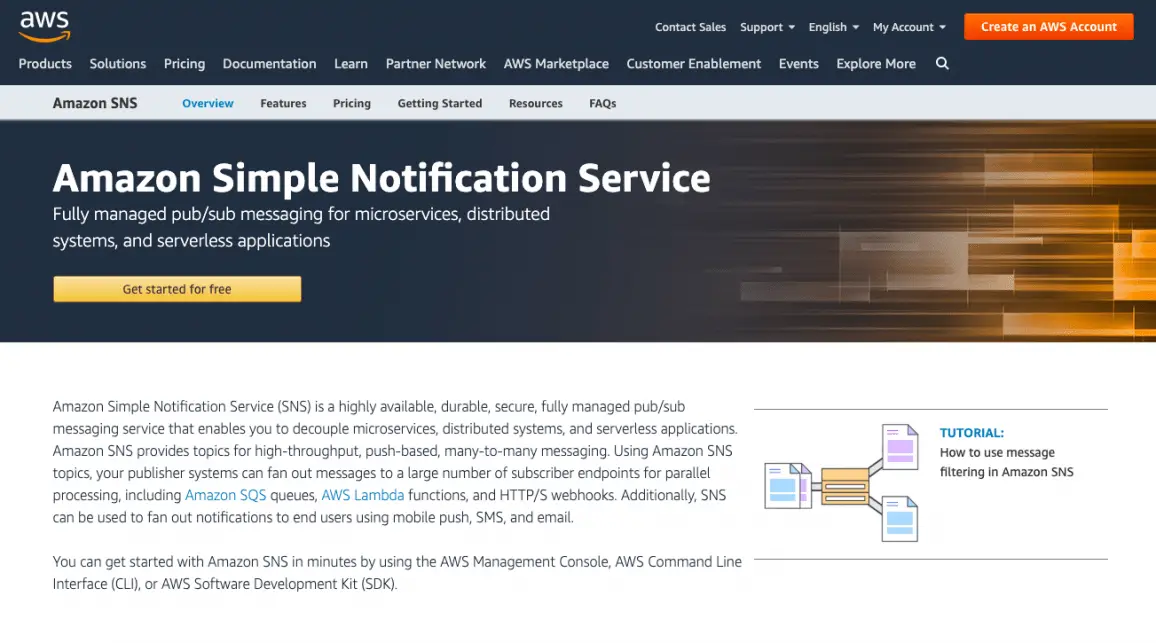
Task: Follow the AWS Lambda link
Action: [x=363, y=495]
